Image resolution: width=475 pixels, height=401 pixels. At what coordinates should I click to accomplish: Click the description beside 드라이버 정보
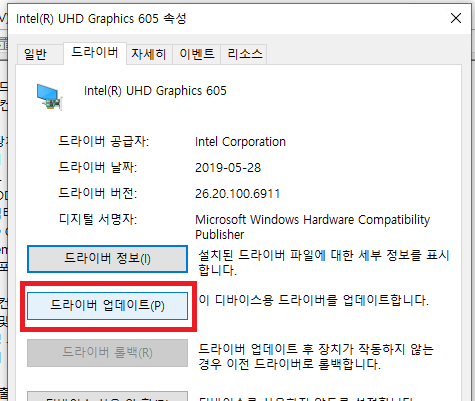324,262
